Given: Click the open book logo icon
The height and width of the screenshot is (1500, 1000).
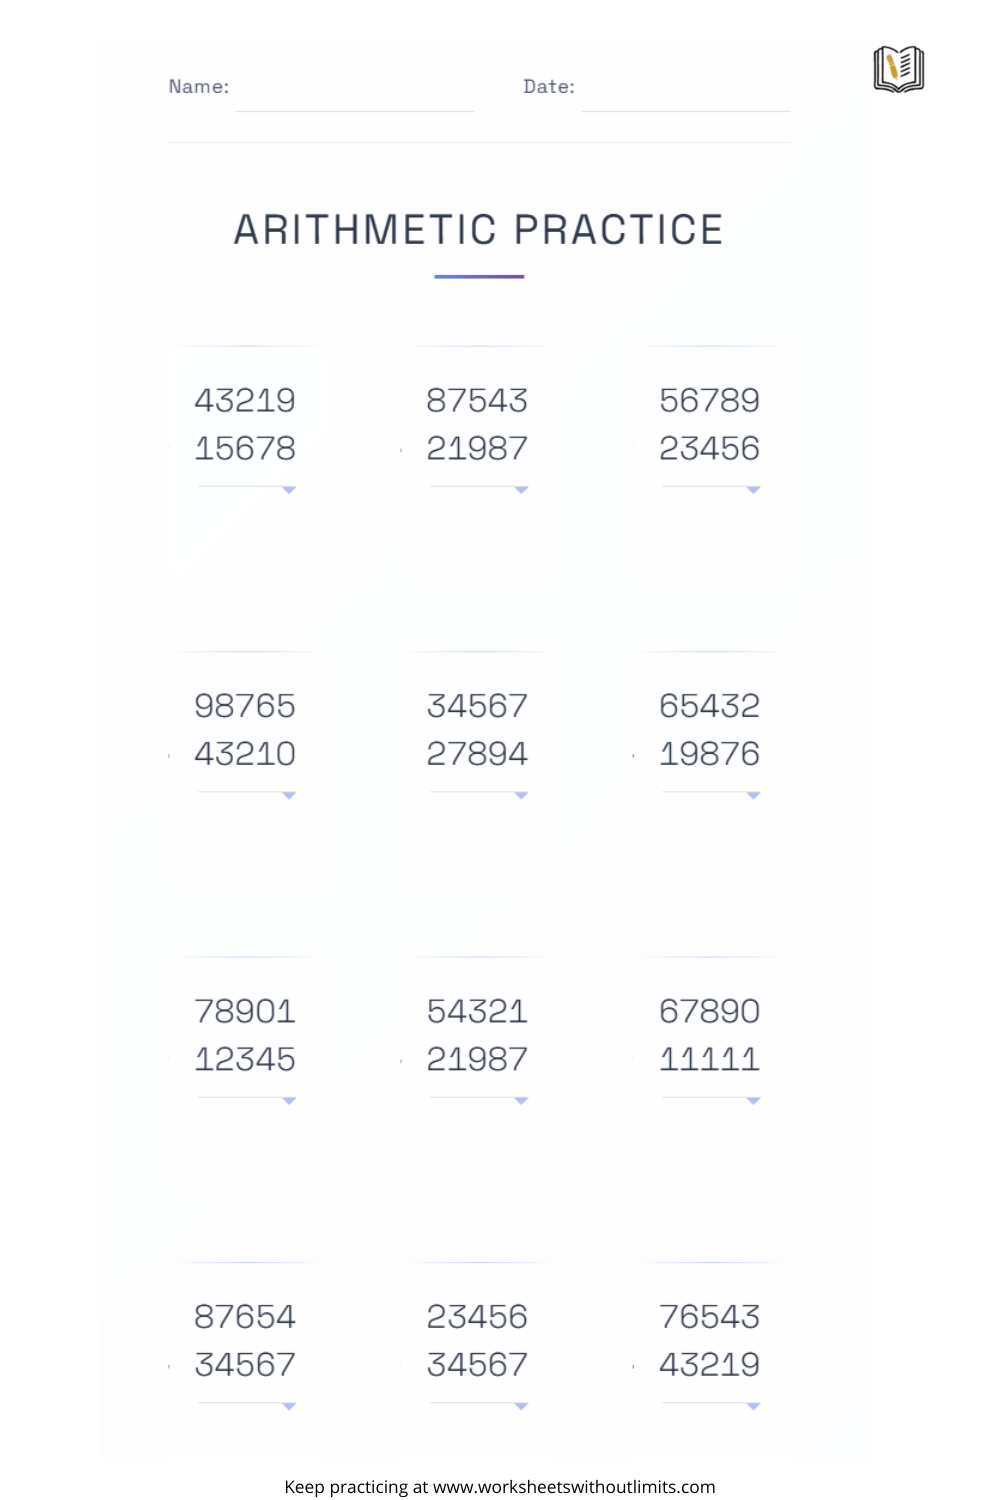Looking at the screenshot, I should [898, 69].
